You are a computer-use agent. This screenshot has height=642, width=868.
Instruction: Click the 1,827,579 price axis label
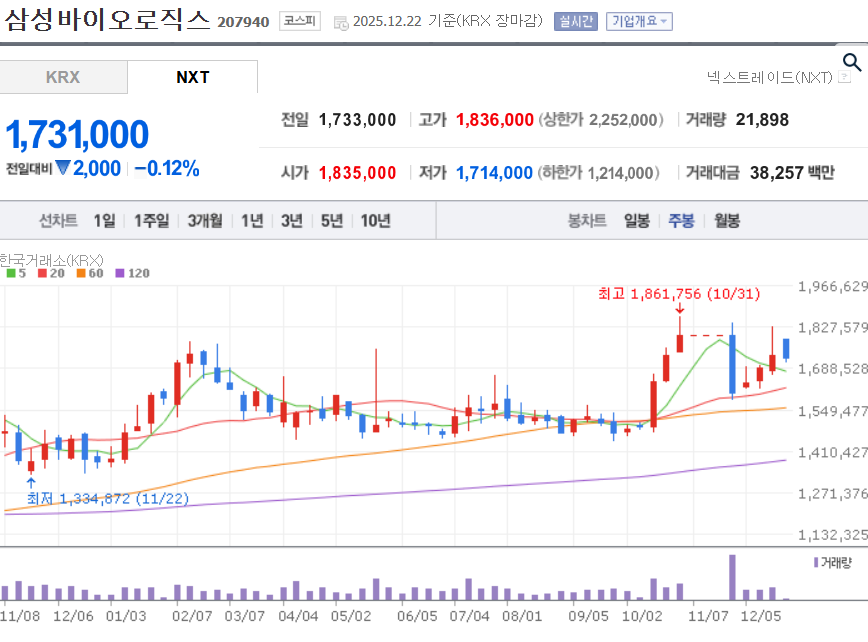coord(833,328)
